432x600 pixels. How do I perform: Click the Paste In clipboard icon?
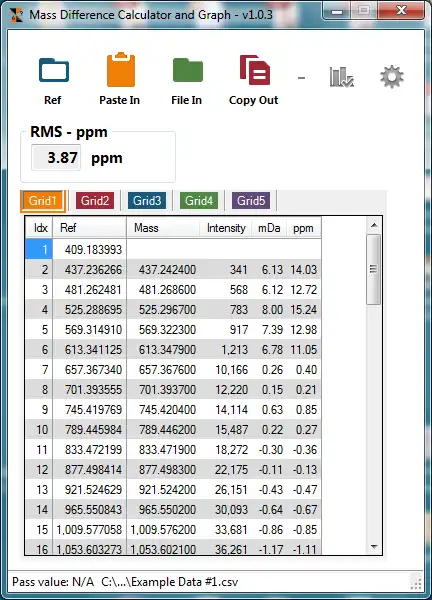[x=121, y=70]
